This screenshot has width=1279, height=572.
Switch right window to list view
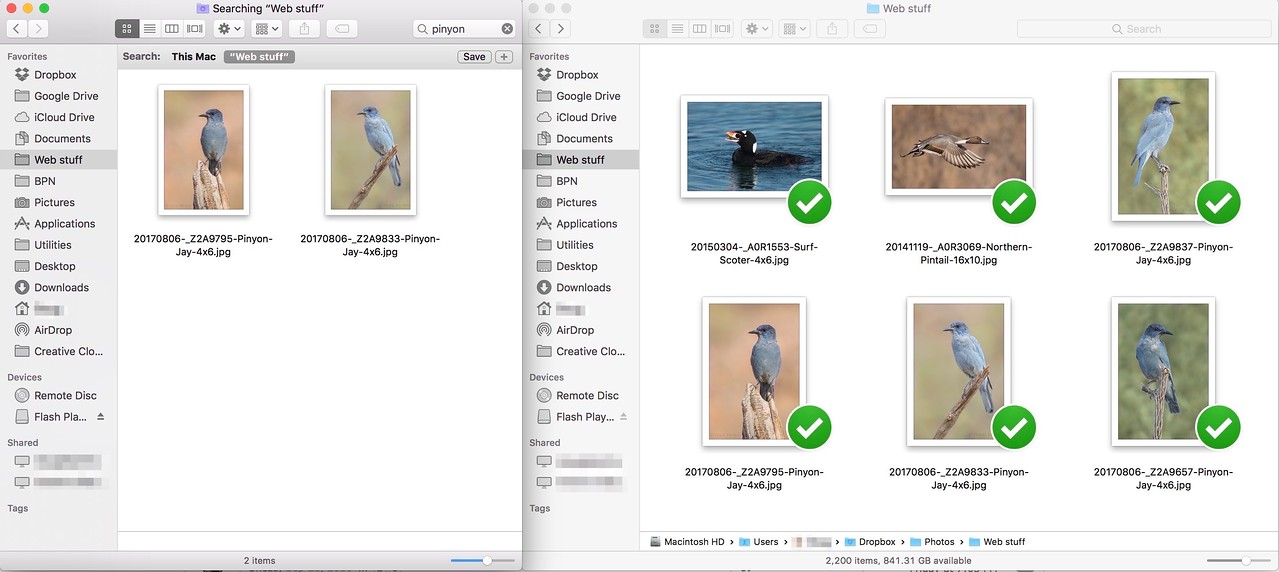[x=677, y=29]
